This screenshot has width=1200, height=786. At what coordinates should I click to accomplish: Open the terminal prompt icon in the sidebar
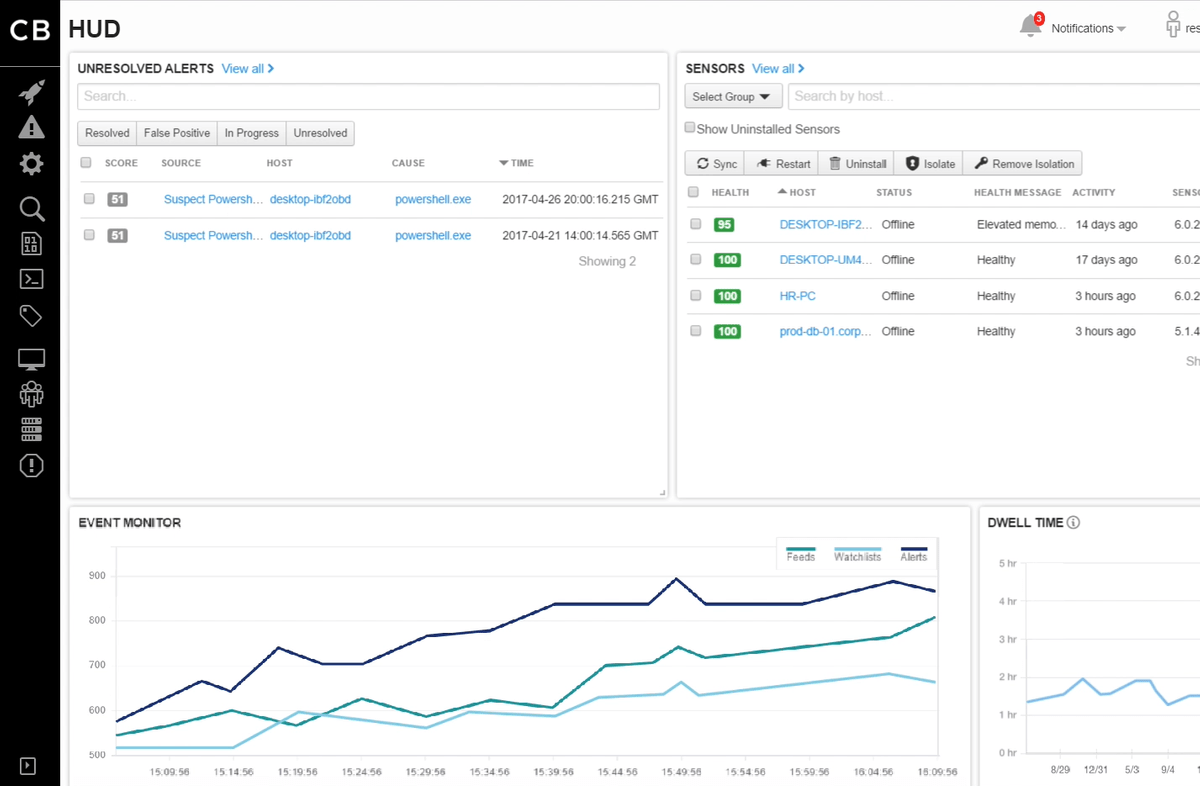point(32,279)
